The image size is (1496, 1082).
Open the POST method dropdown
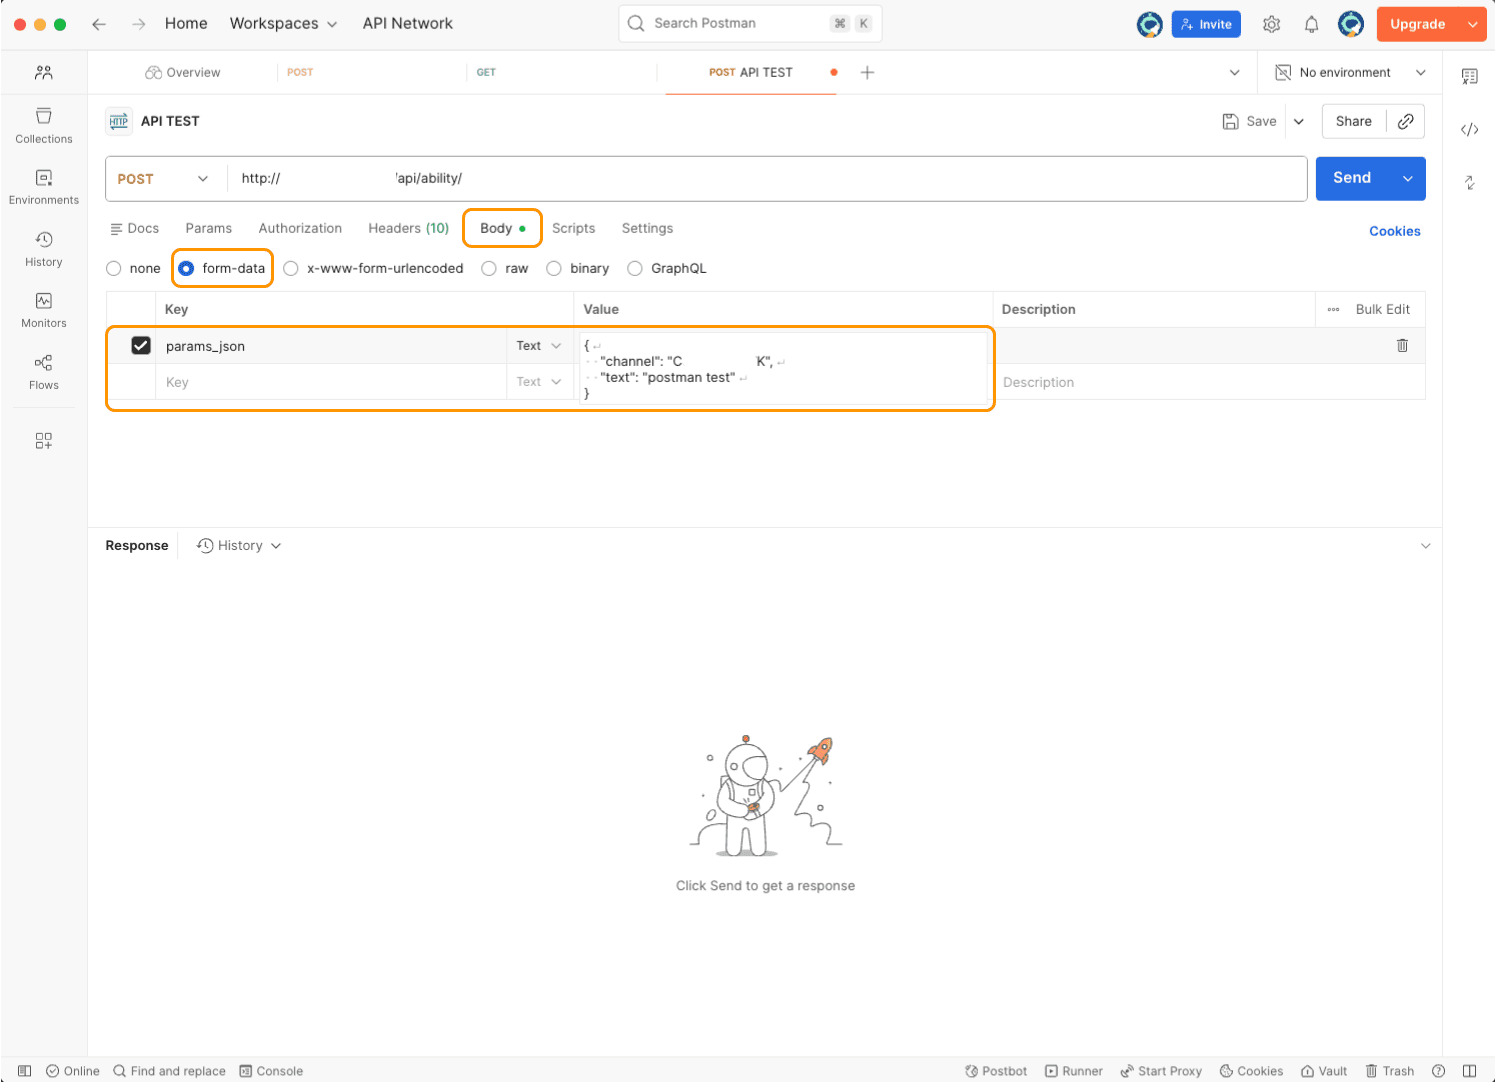(163, 179)
